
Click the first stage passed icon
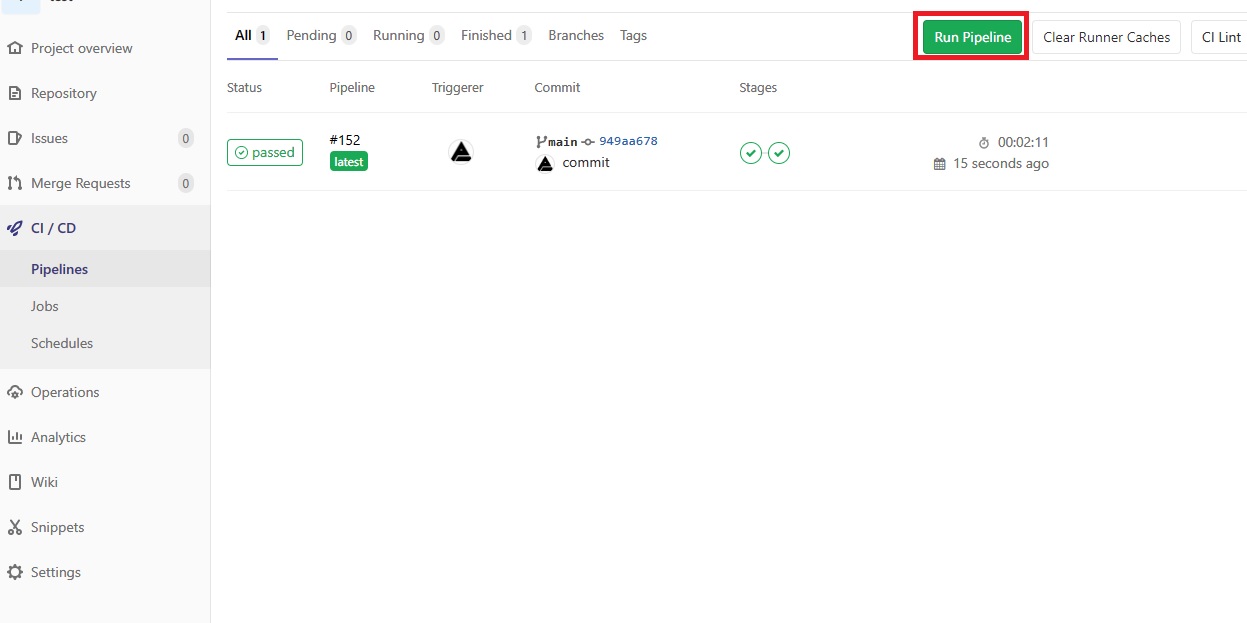pyautogui.click(x=751, y=153)
